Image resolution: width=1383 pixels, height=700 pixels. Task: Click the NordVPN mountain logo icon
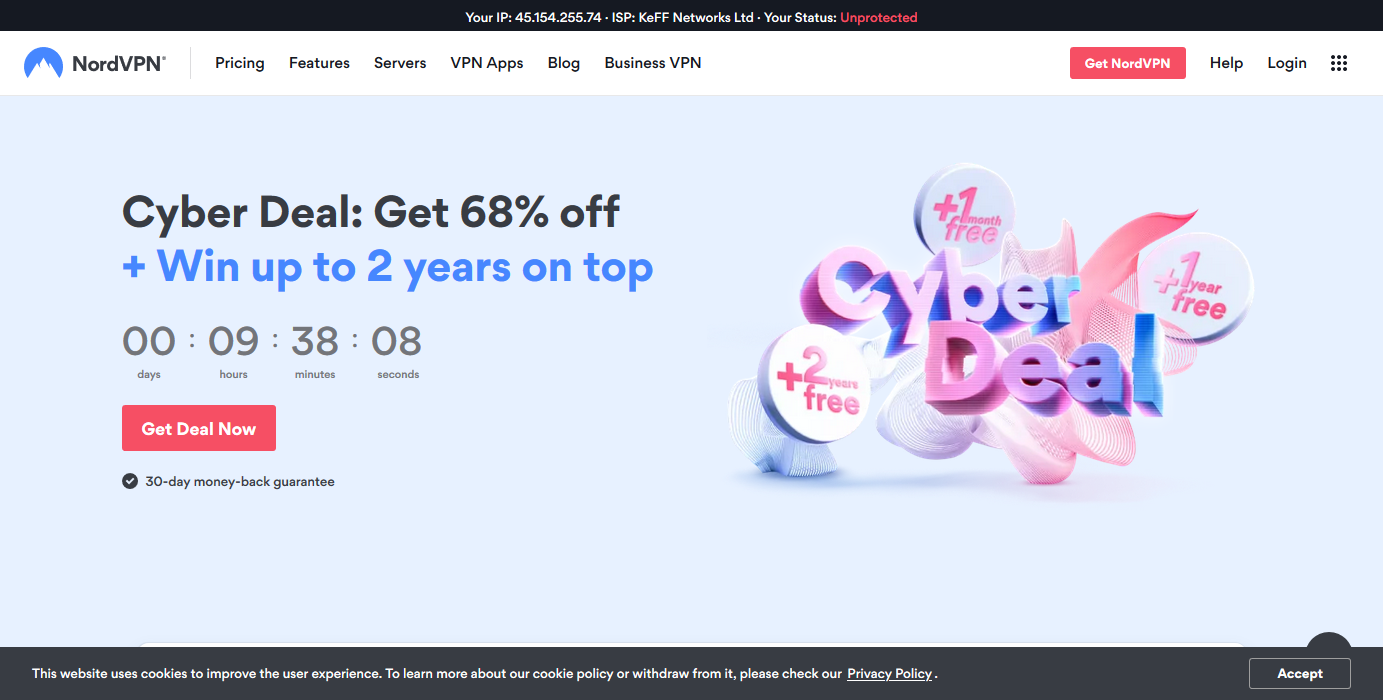[43, 63]
